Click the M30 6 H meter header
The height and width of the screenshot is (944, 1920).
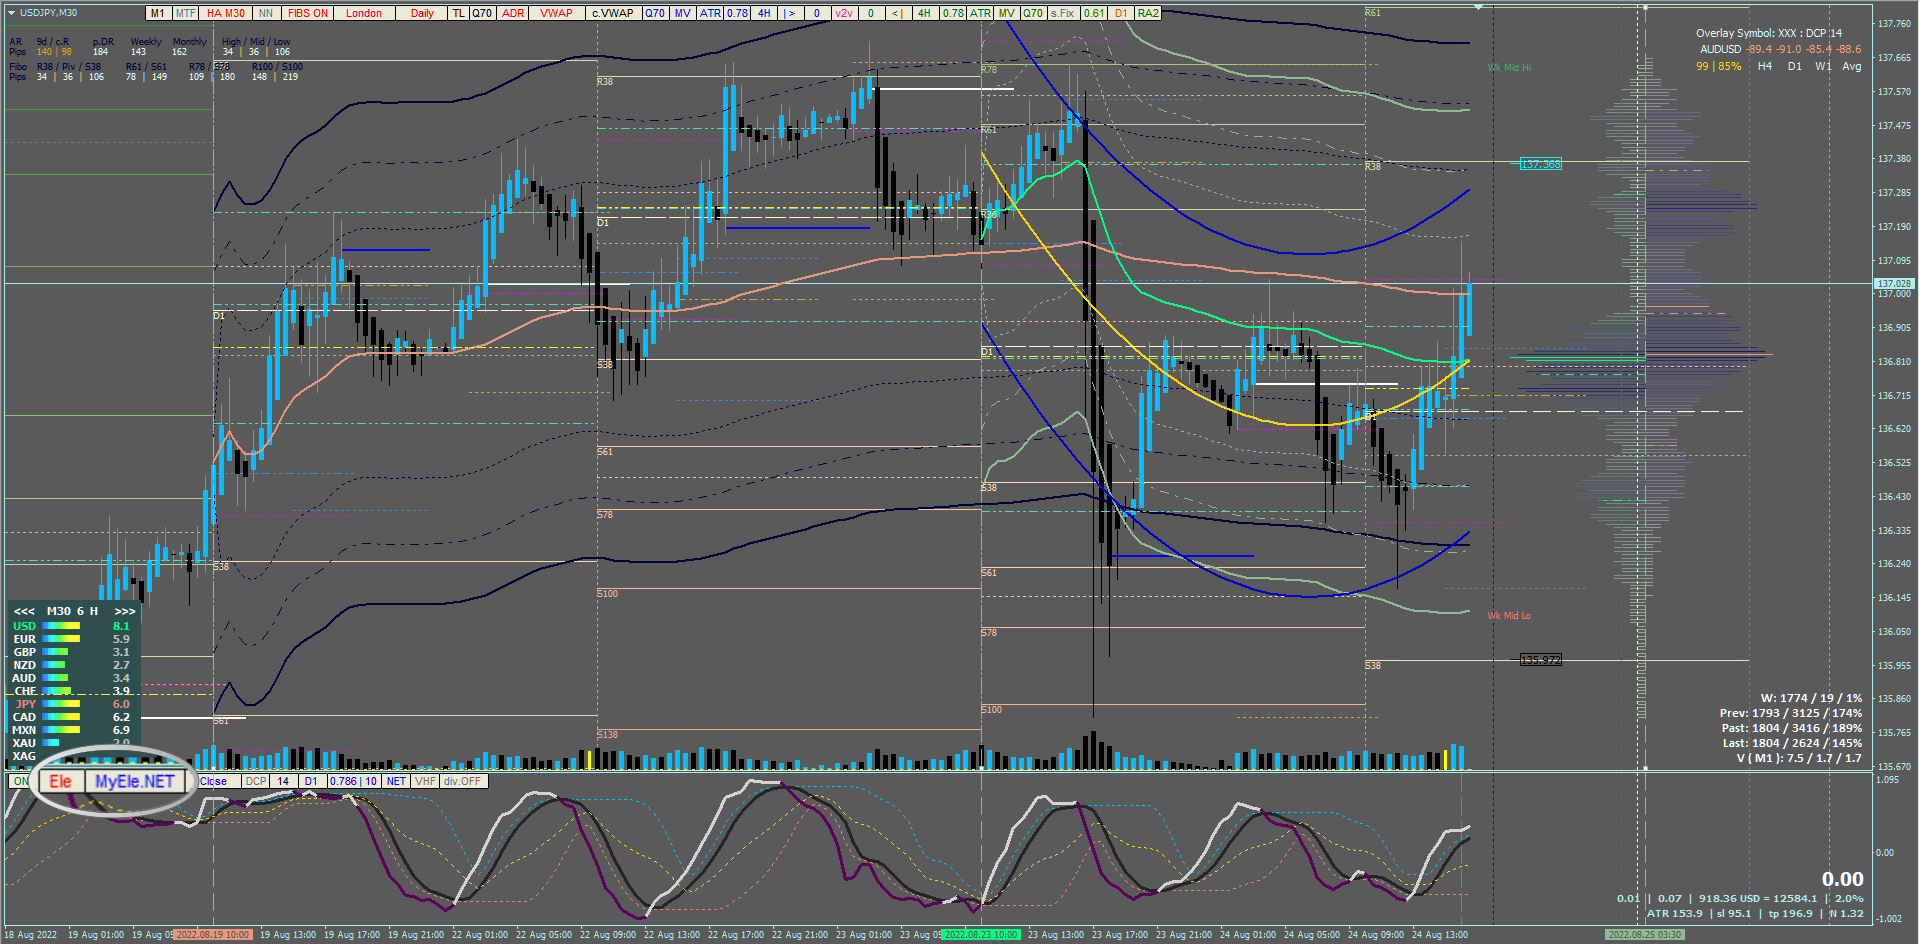pyautogui.click(x=73, y=611)
